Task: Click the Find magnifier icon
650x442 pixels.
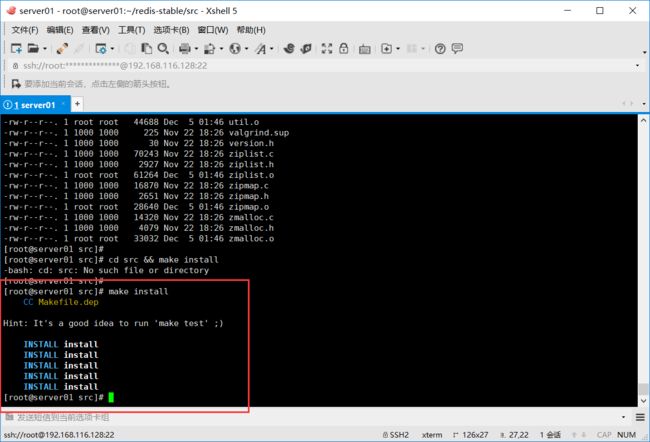Action: tap(163, 49)
